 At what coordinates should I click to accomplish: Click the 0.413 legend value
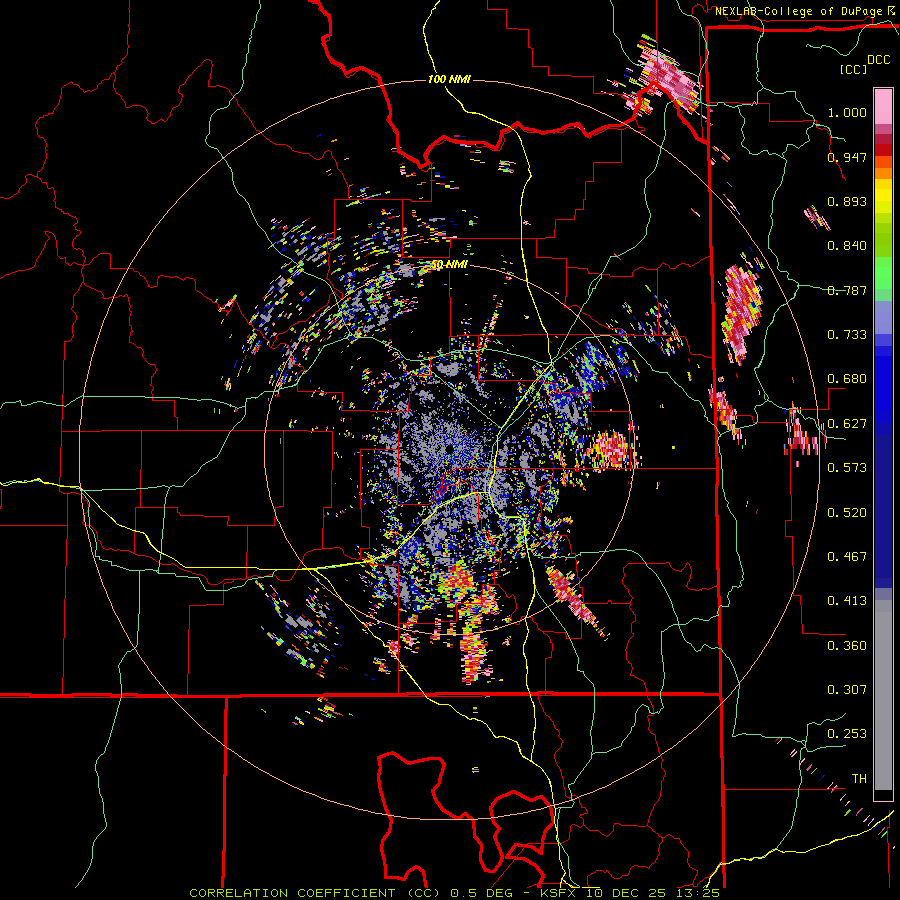tap(847, 600)
